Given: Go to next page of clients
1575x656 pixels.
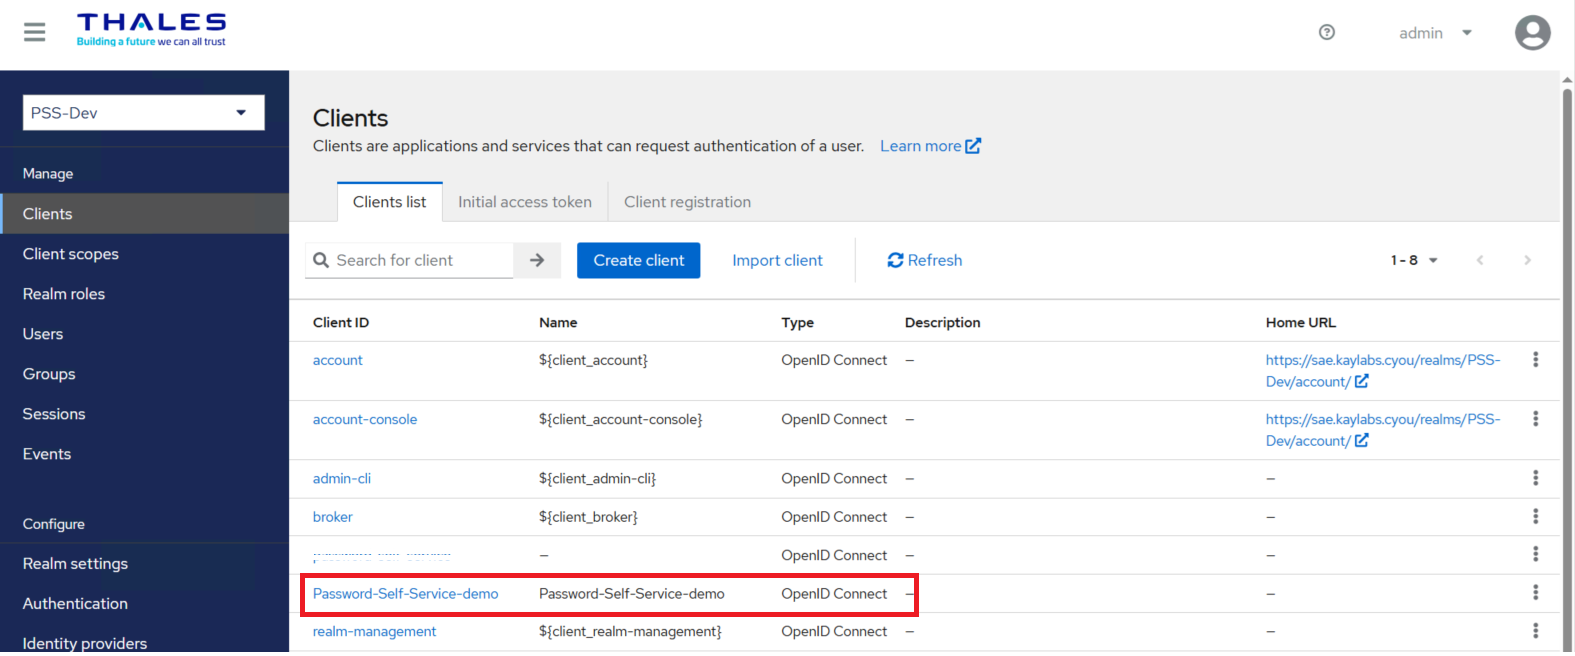Looking at the screenshot, I should [x=1527, y=260].
